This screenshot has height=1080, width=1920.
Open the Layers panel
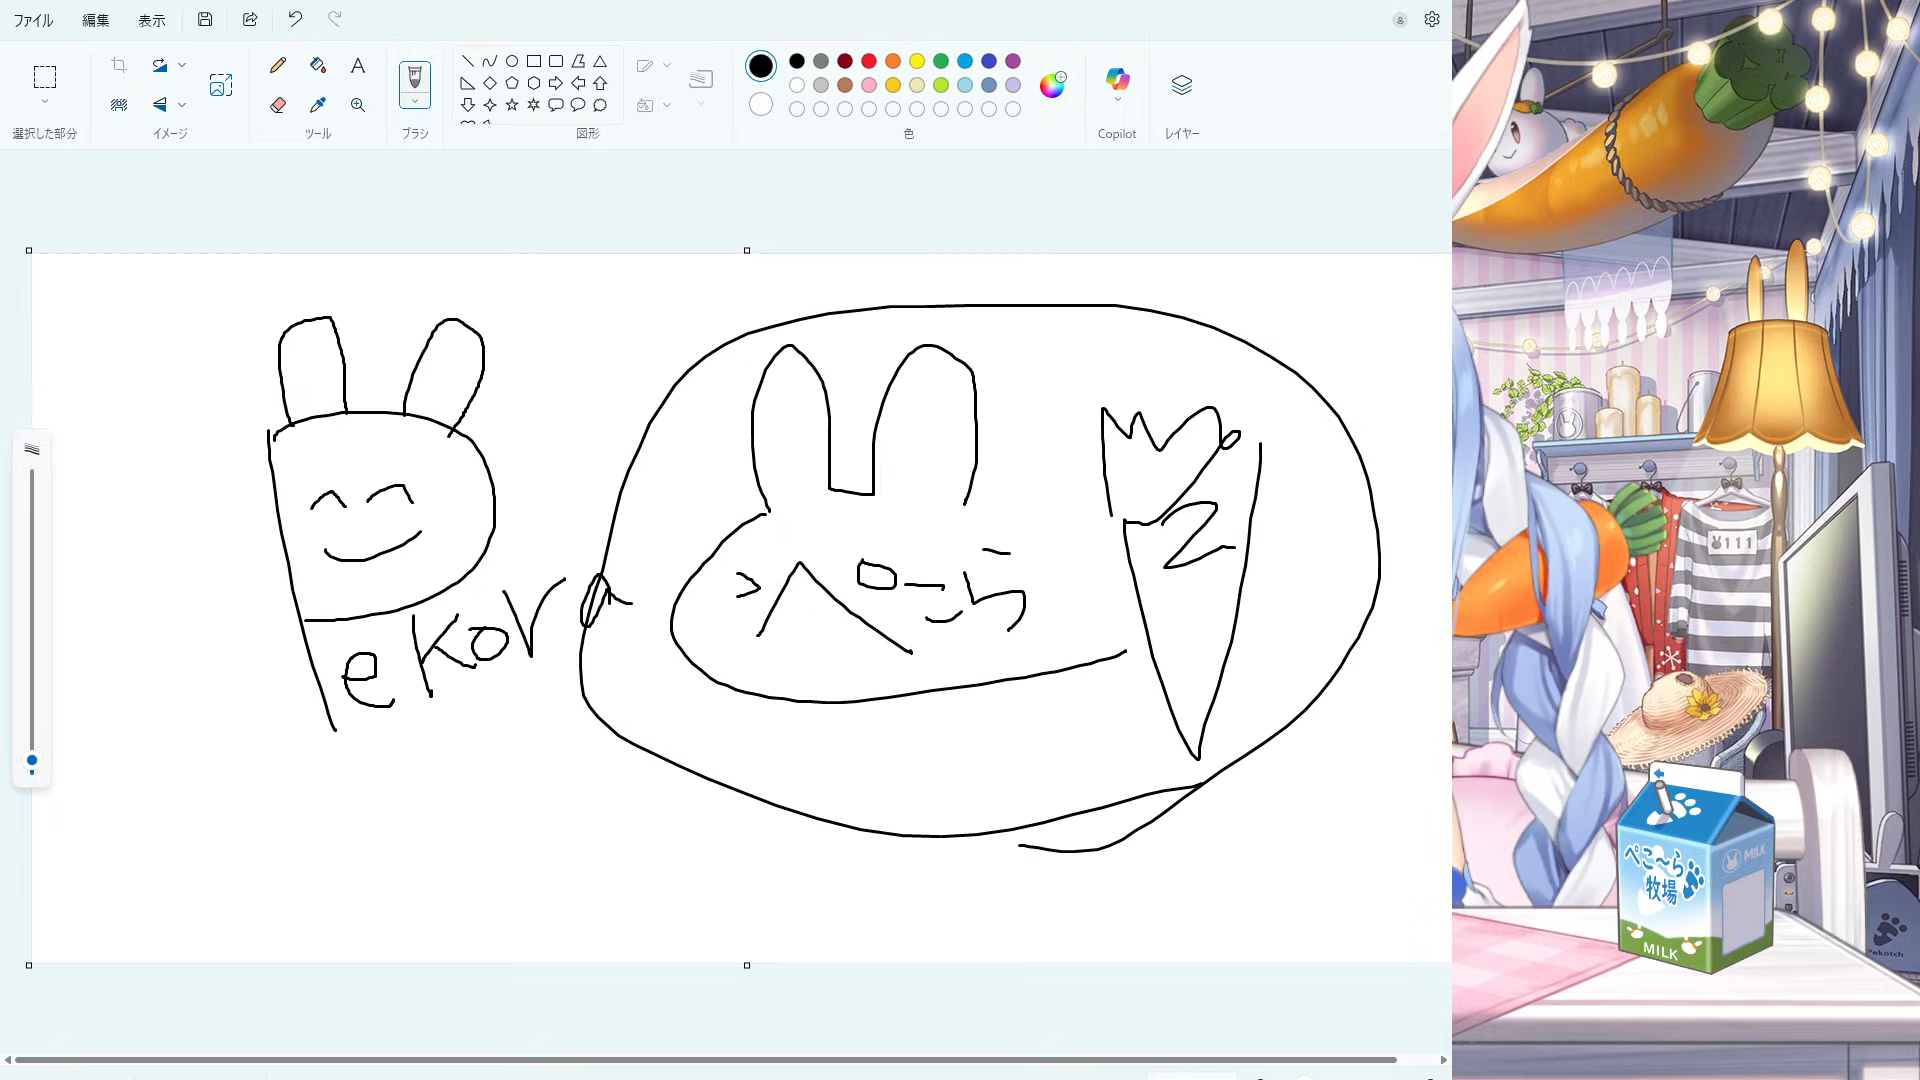click(x=1182, y=85)
